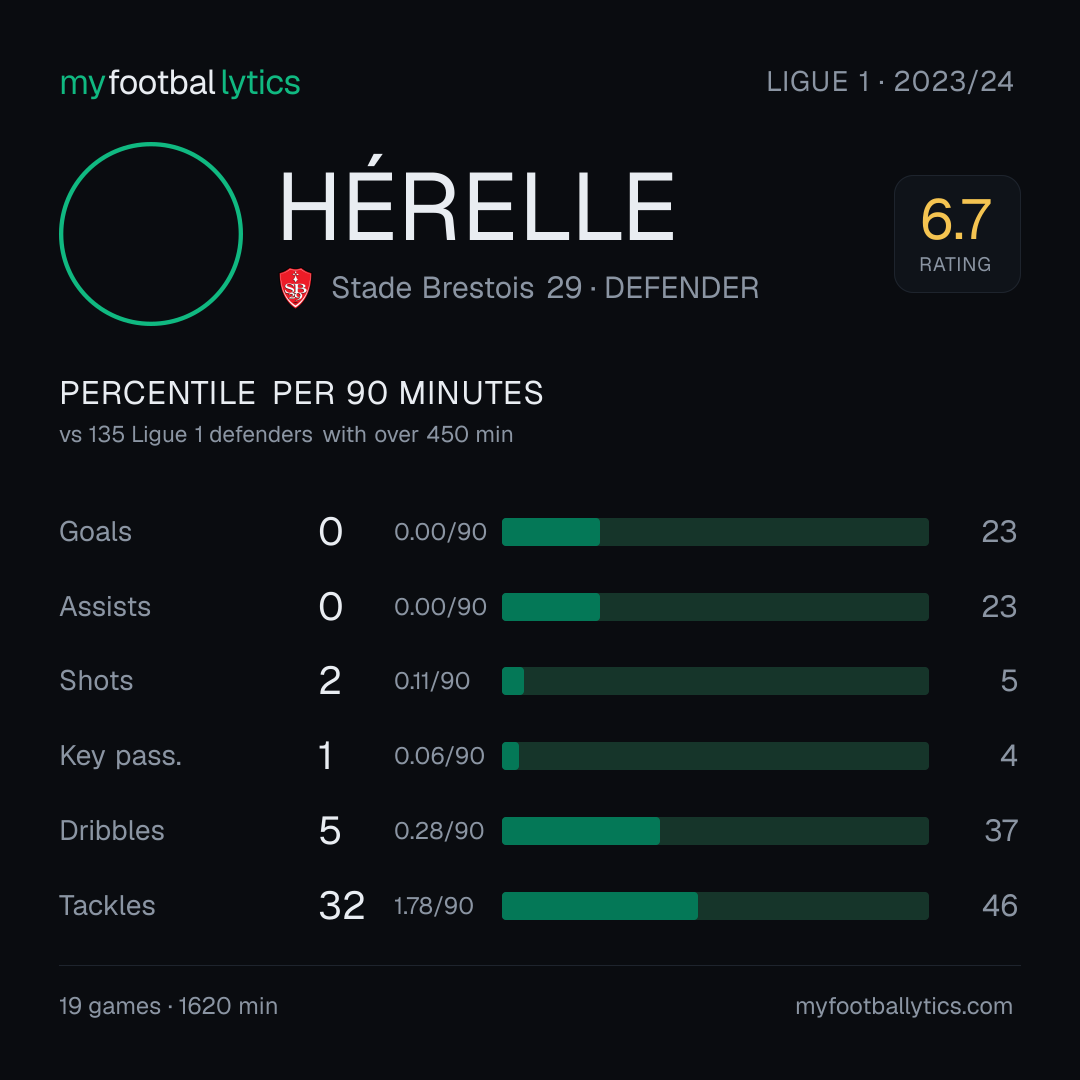Click the 1.78/90 tackles rate
The height and width of the screenshot is (1080, 1080).
click(434, 906)
